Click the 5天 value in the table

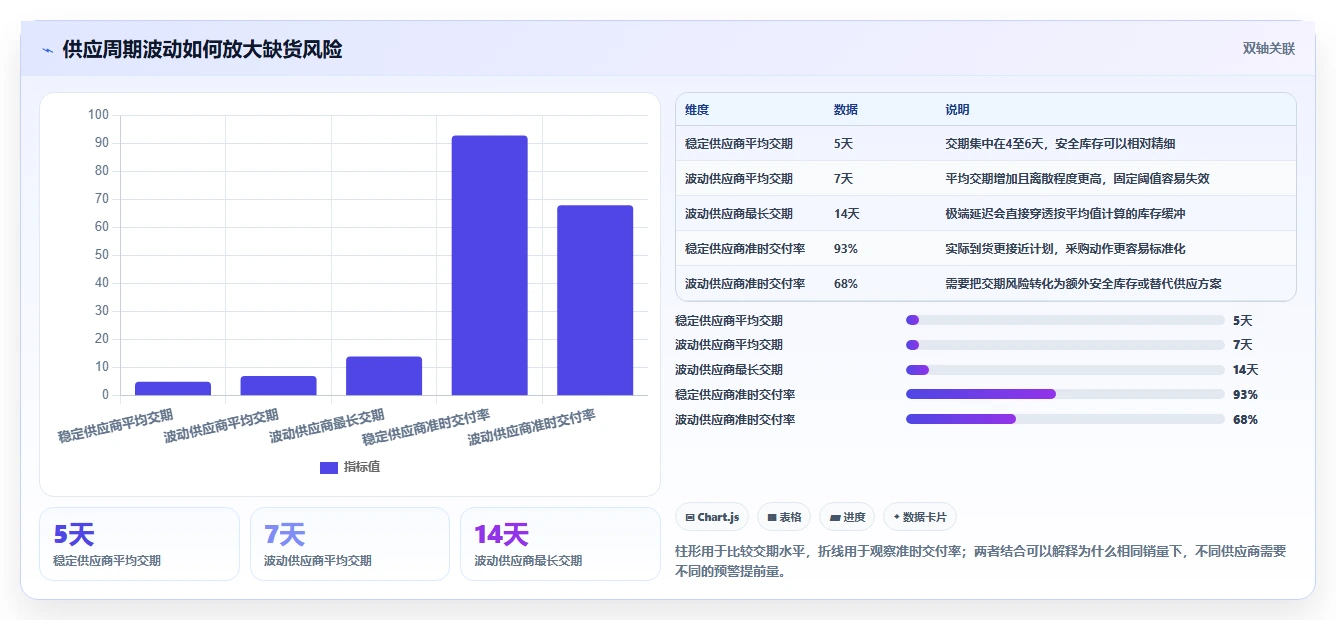click(x=843, y=144)
